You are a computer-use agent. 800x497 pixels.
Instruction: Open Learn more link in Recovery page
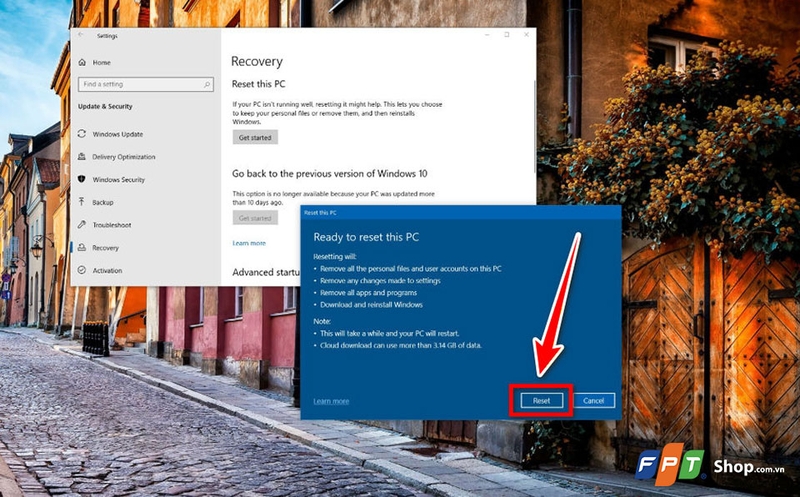249,243
